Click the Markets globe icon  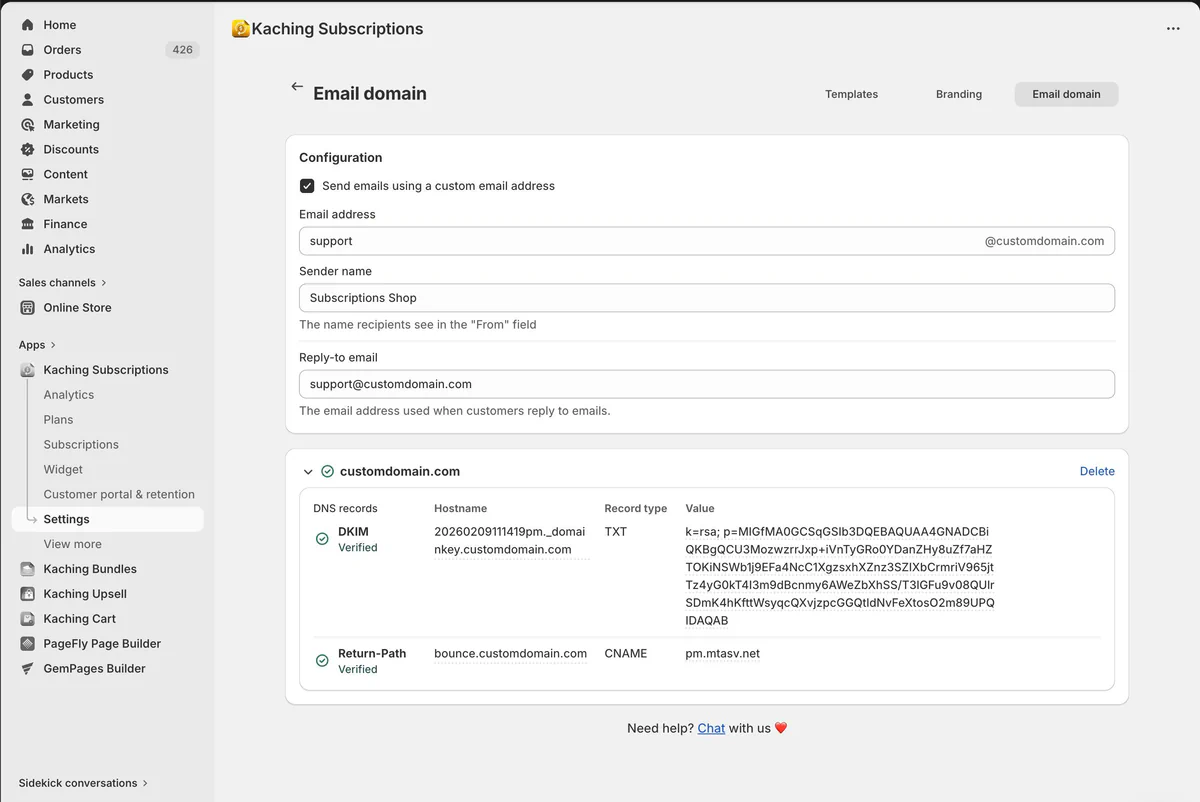coord(28,199)
